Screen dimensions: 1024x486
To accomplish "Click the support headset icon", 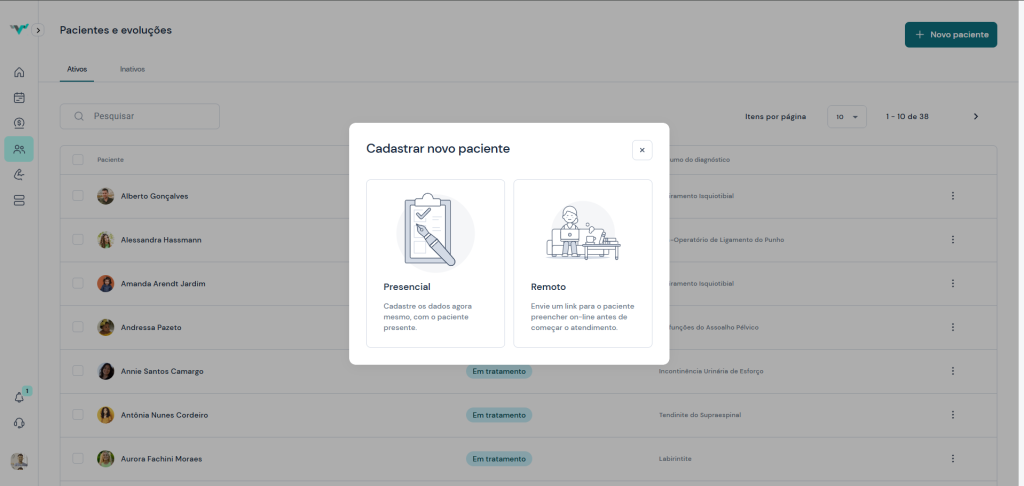I will [19, 423].
